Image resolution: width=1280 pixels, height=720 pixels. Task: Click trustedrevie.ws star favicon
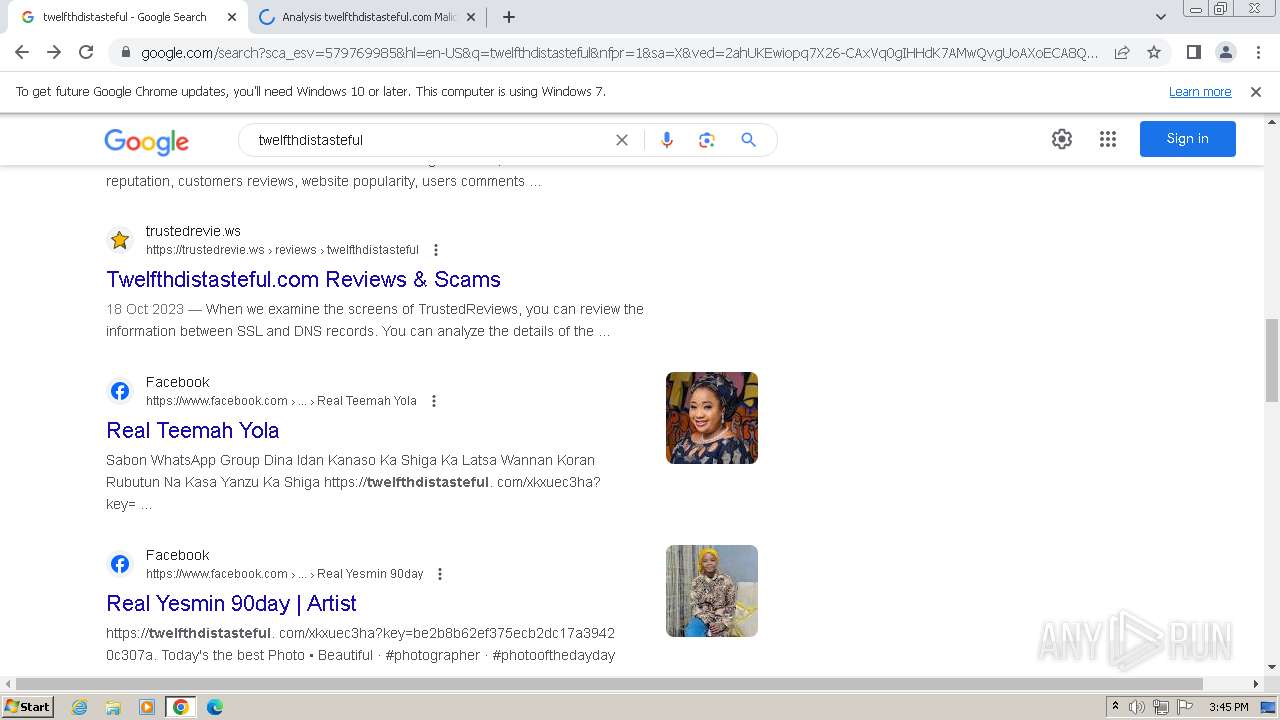tap(120, 240)
